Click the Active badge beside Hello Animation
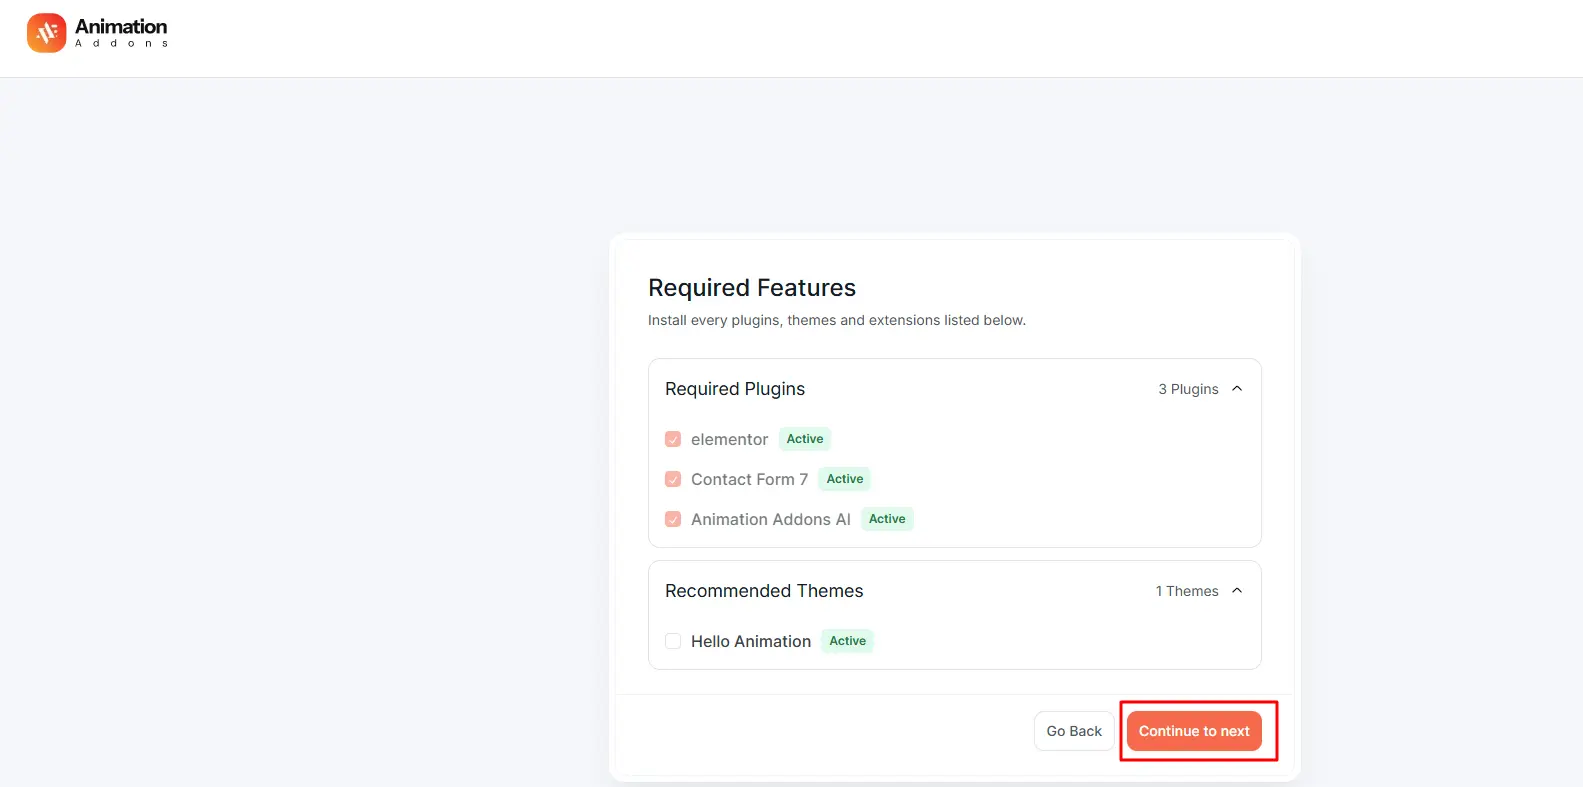The width and height of the screenshot is (1583, 787). tap(848, 641)
